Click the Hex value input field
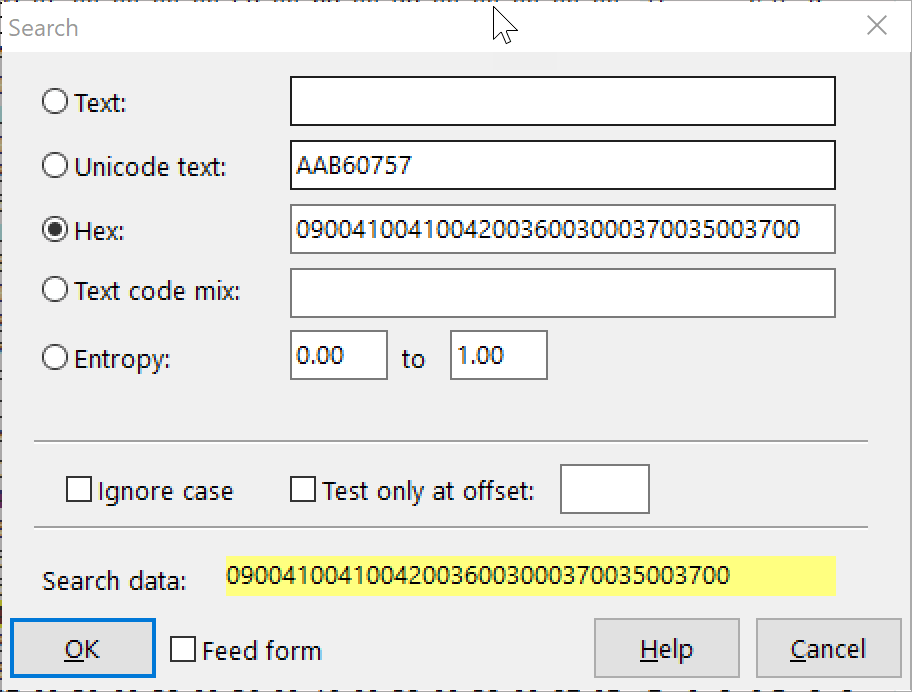The width and height of the screenshot is (912, 692). point(562,229)
